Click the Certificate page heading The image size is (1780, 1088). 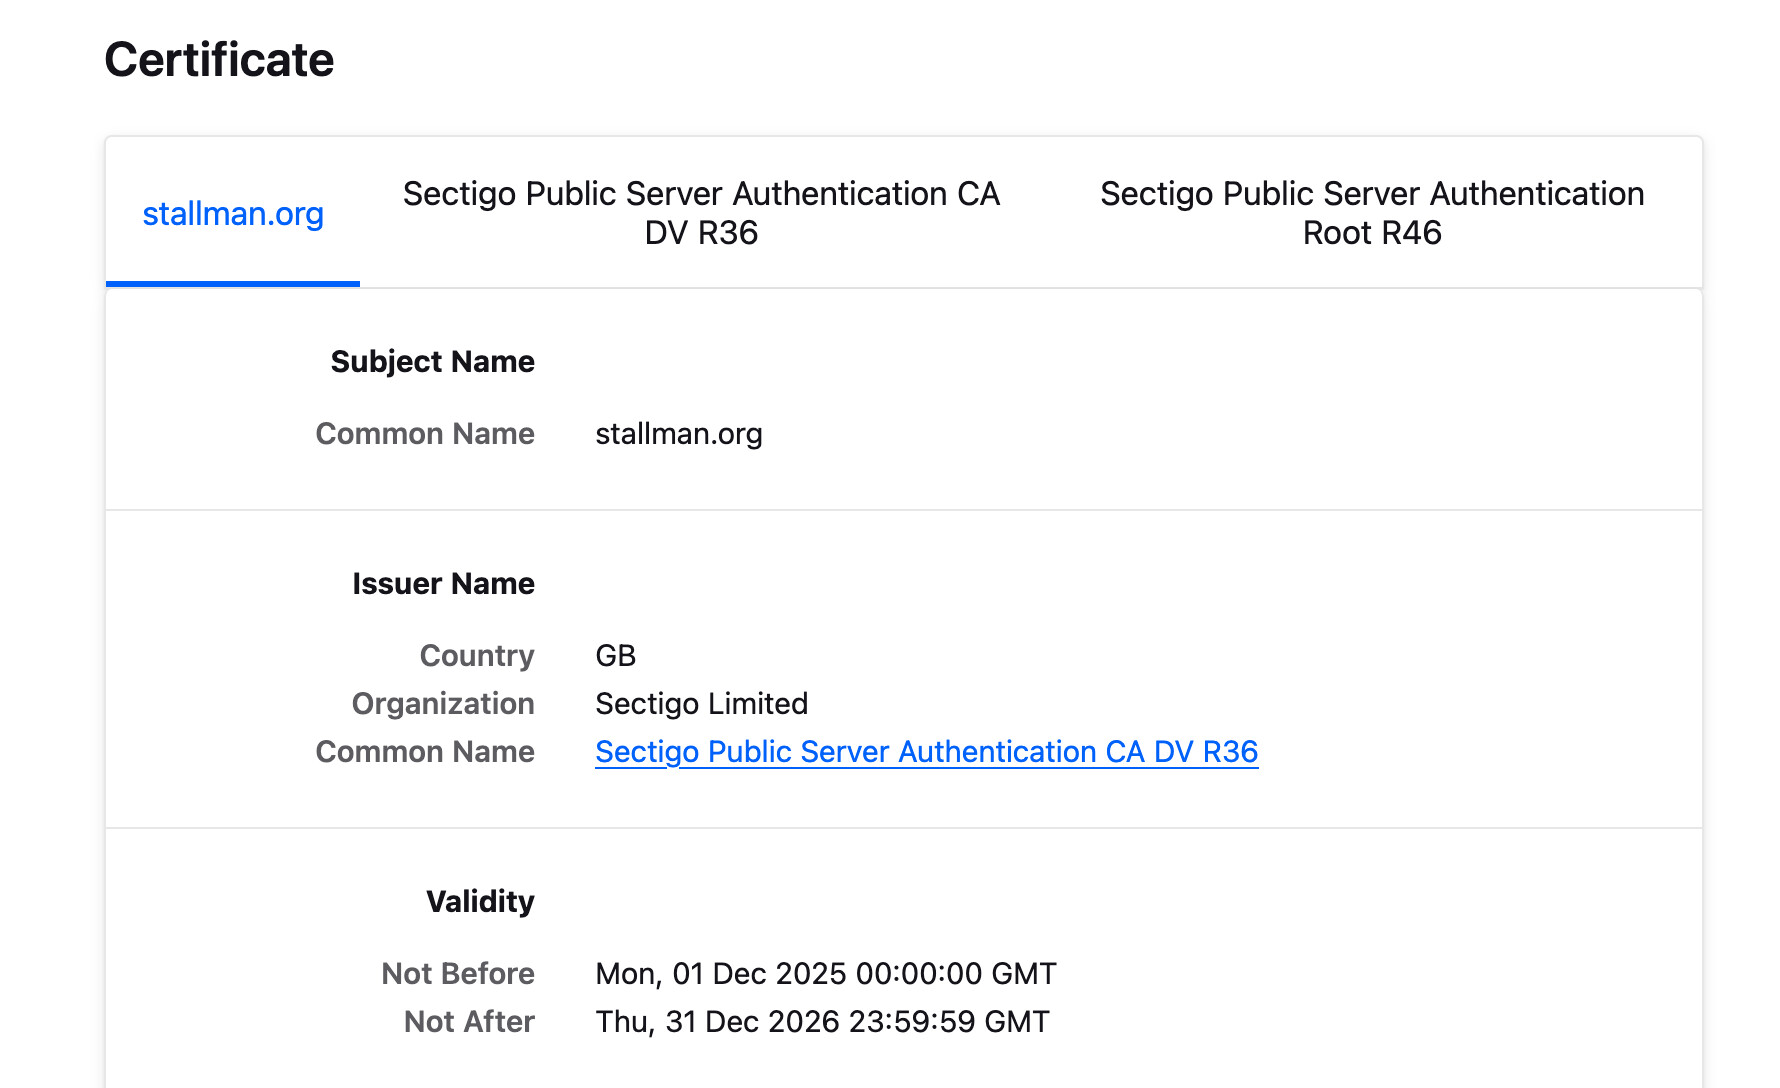[x=219, y=60]
